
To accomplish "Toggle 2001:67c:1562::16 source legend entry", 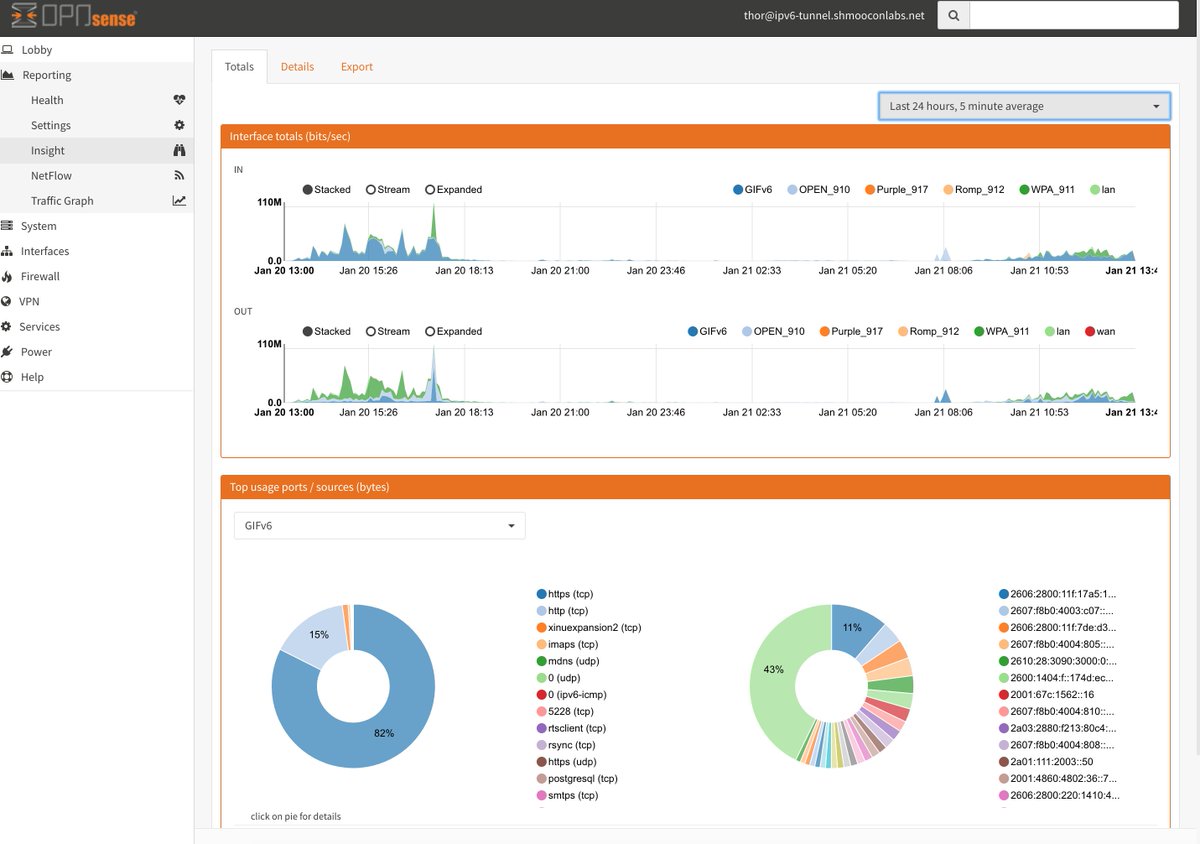I will 1048,694.
